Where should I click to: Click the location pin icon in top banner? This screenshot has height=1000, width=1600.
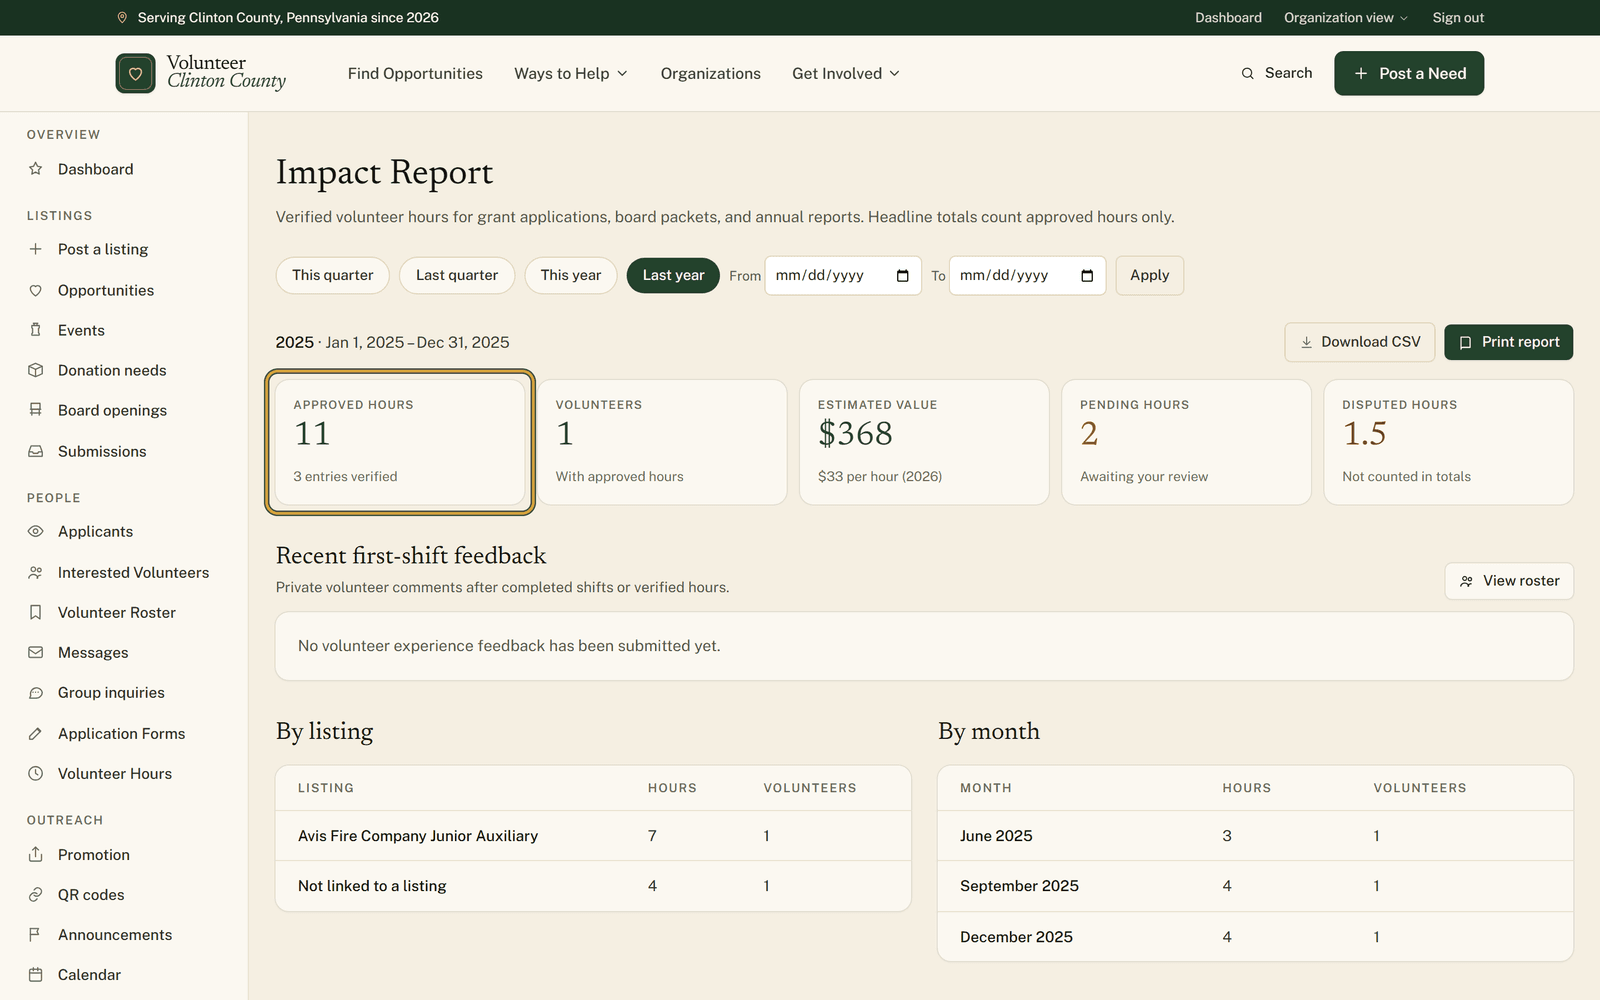(x=122, y=18)
